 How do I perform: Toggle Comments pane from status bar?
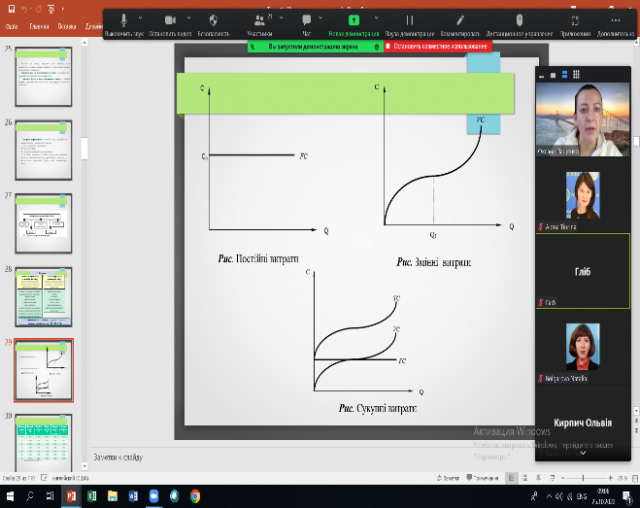[482, 478]
